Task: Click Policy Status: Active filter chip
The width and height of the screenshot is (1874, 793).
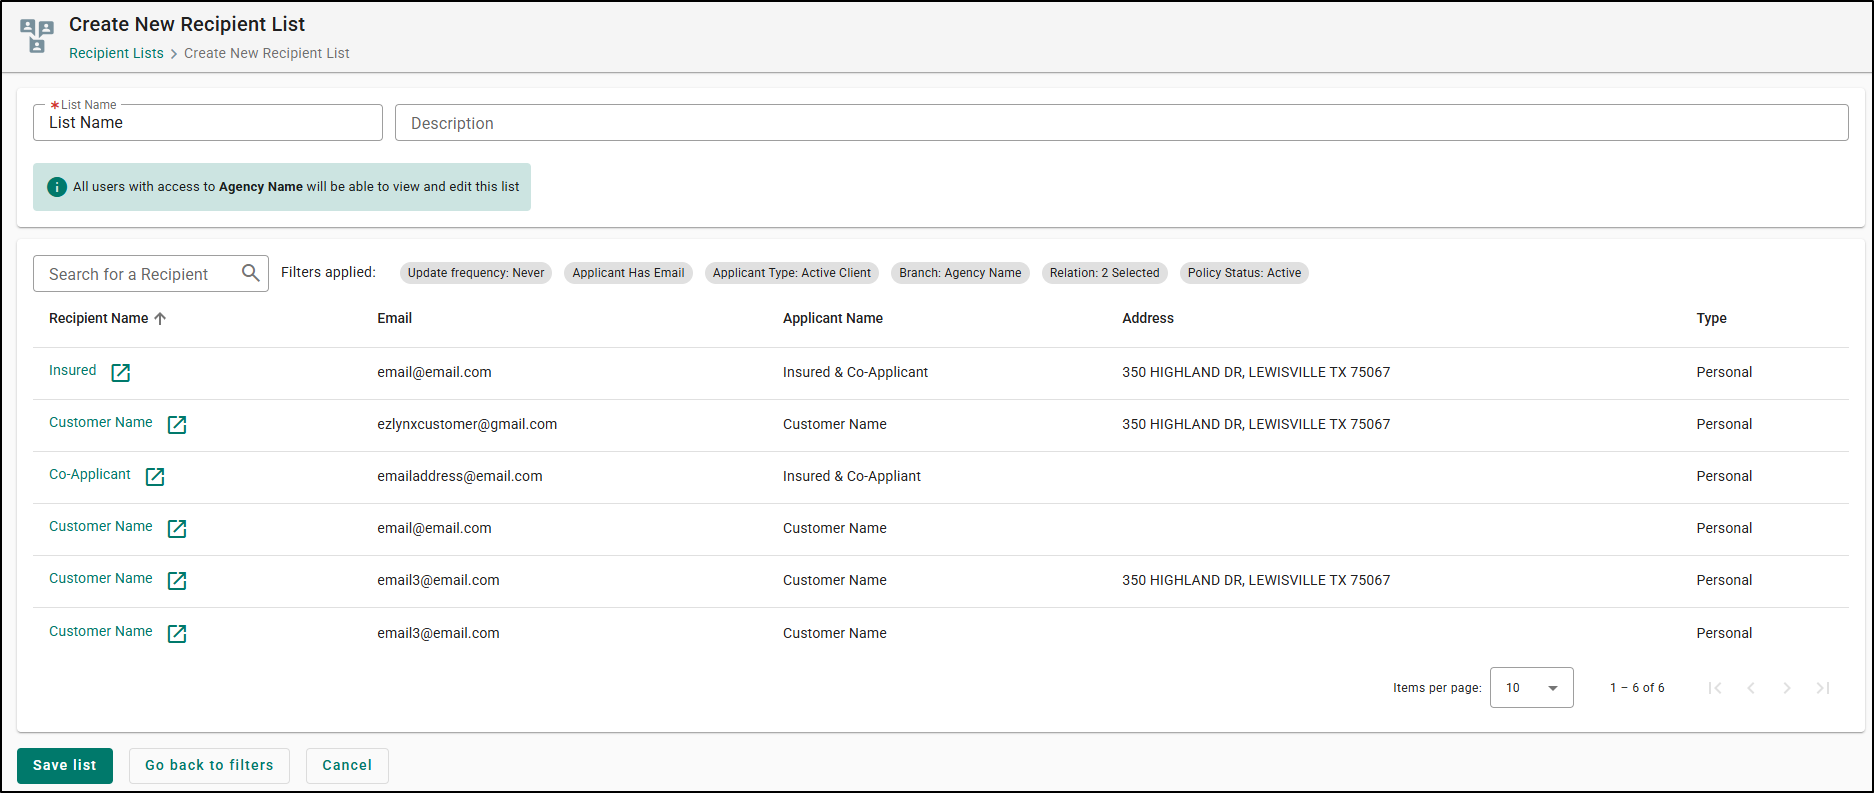Action: 1244,273
